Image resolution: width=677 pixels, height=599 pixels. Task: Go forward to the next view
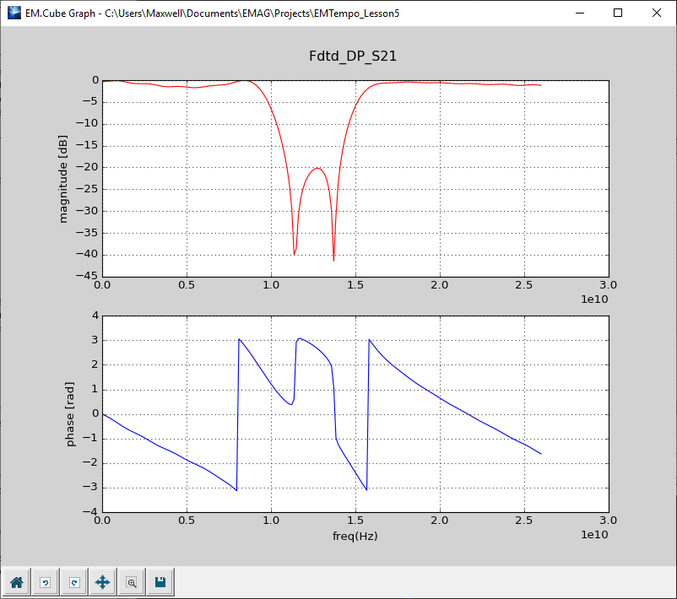(73, 582)
